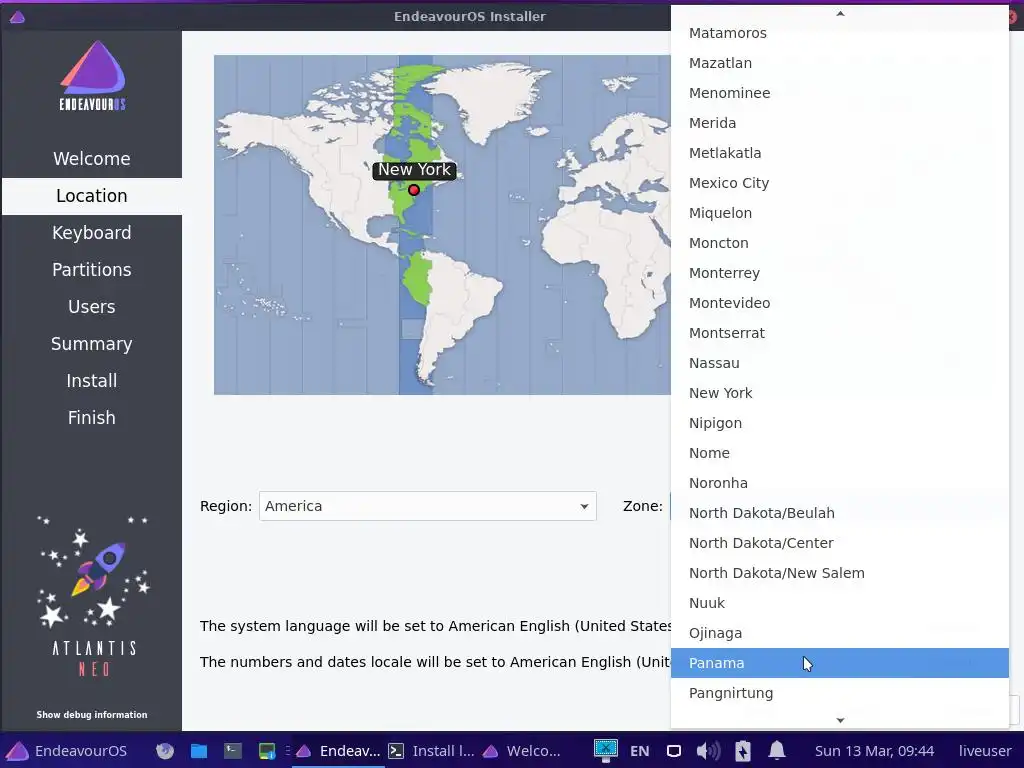
Task: Open the liveuser session menu
Action: coord(984,751)
